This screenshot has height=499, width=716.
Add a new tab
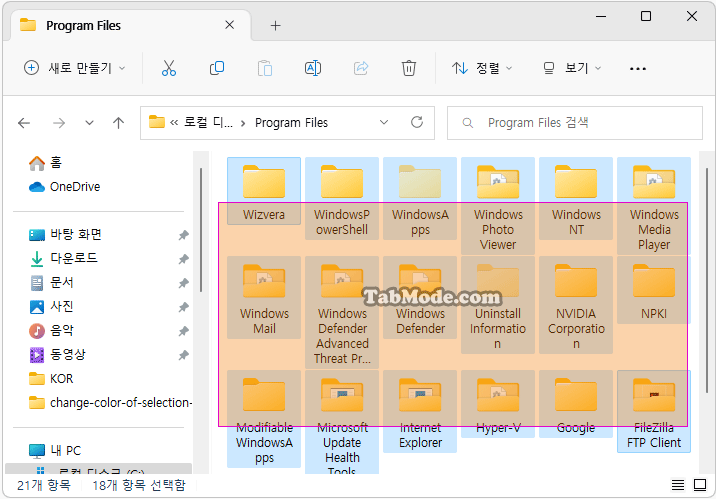[275, 26]
